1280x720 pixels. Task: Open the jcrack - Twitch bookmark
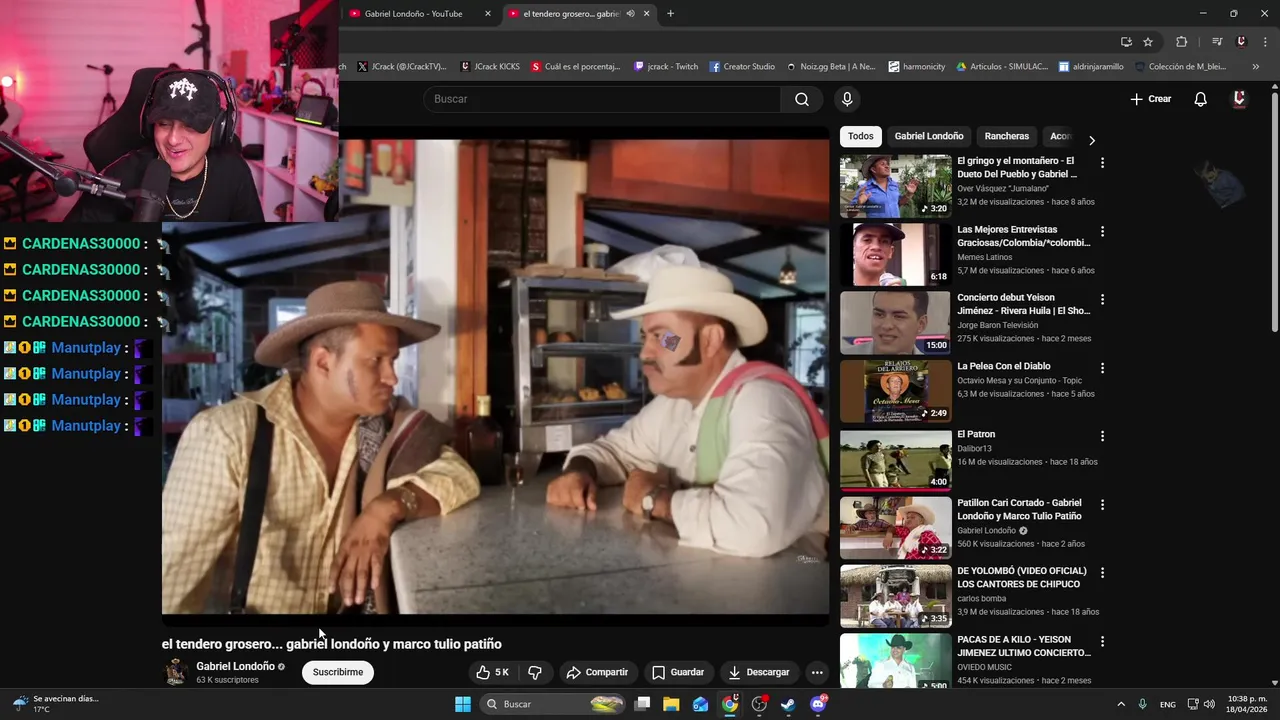click(x=666, y=66)
